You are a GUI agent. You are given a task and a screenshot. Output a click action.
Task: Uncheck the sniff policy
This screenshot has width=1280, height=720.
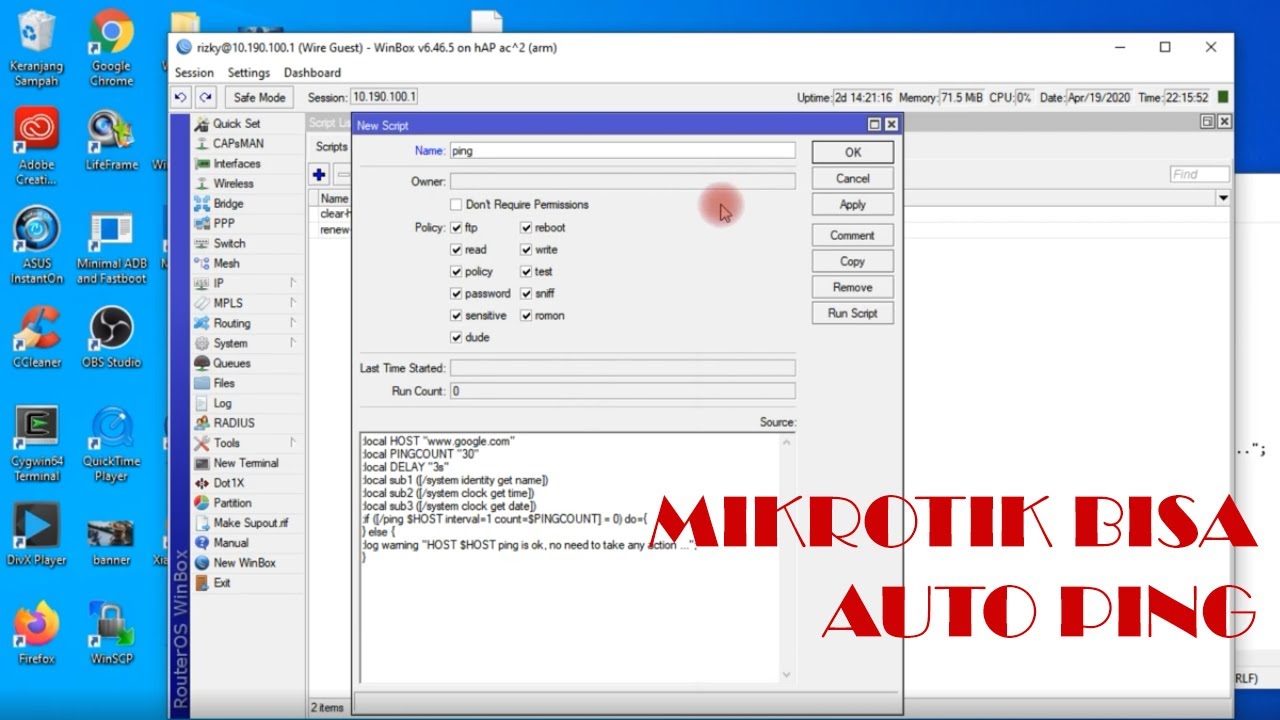tap(526, 294)
